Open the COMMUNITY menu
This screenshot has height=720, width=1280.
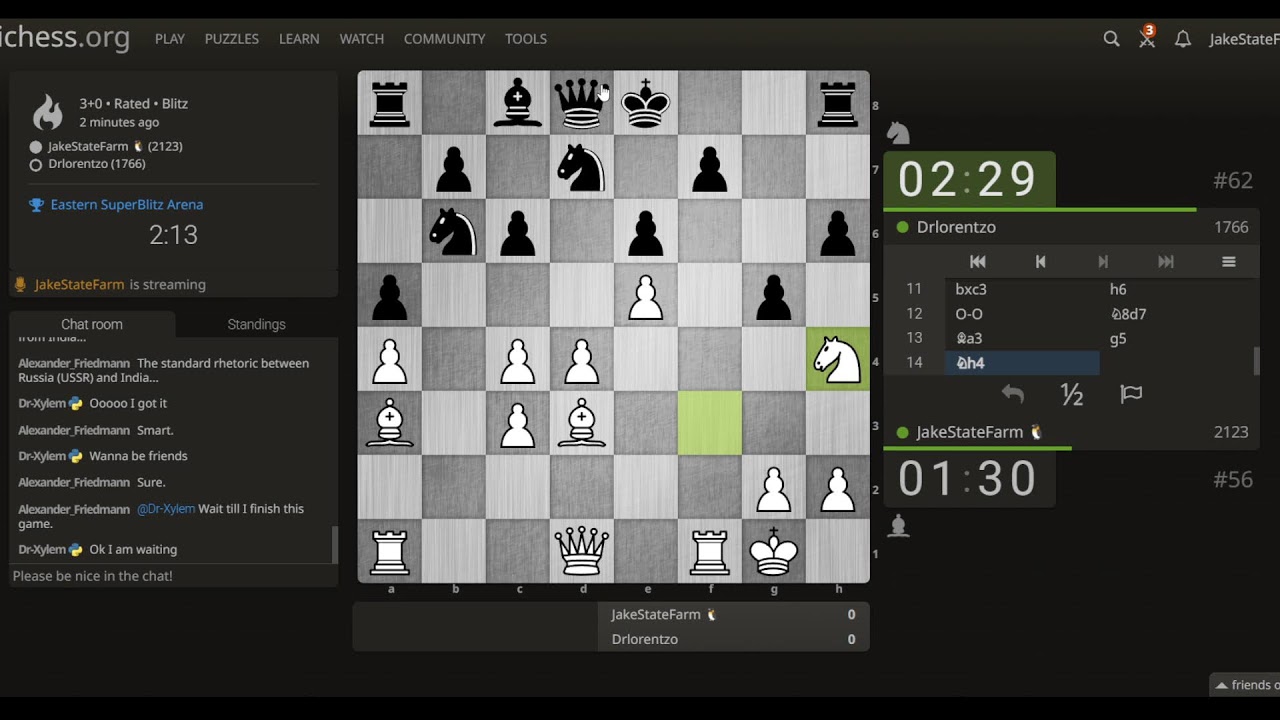point(445,39)
